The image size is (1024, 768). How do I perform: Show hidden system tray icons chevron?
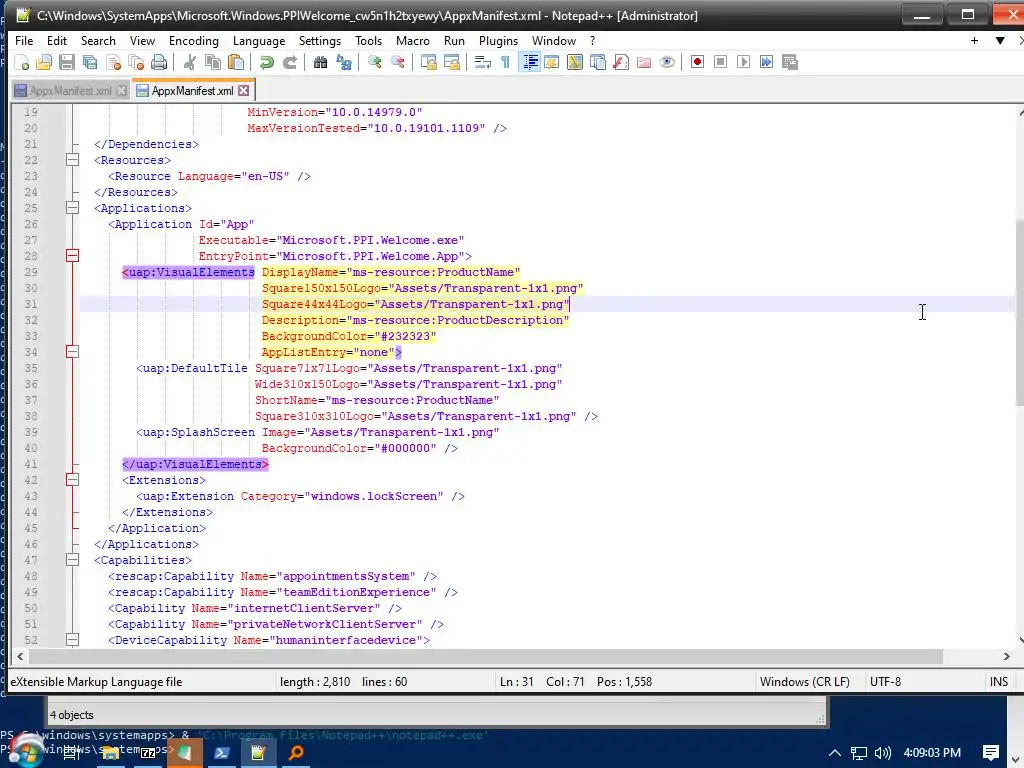835,753
